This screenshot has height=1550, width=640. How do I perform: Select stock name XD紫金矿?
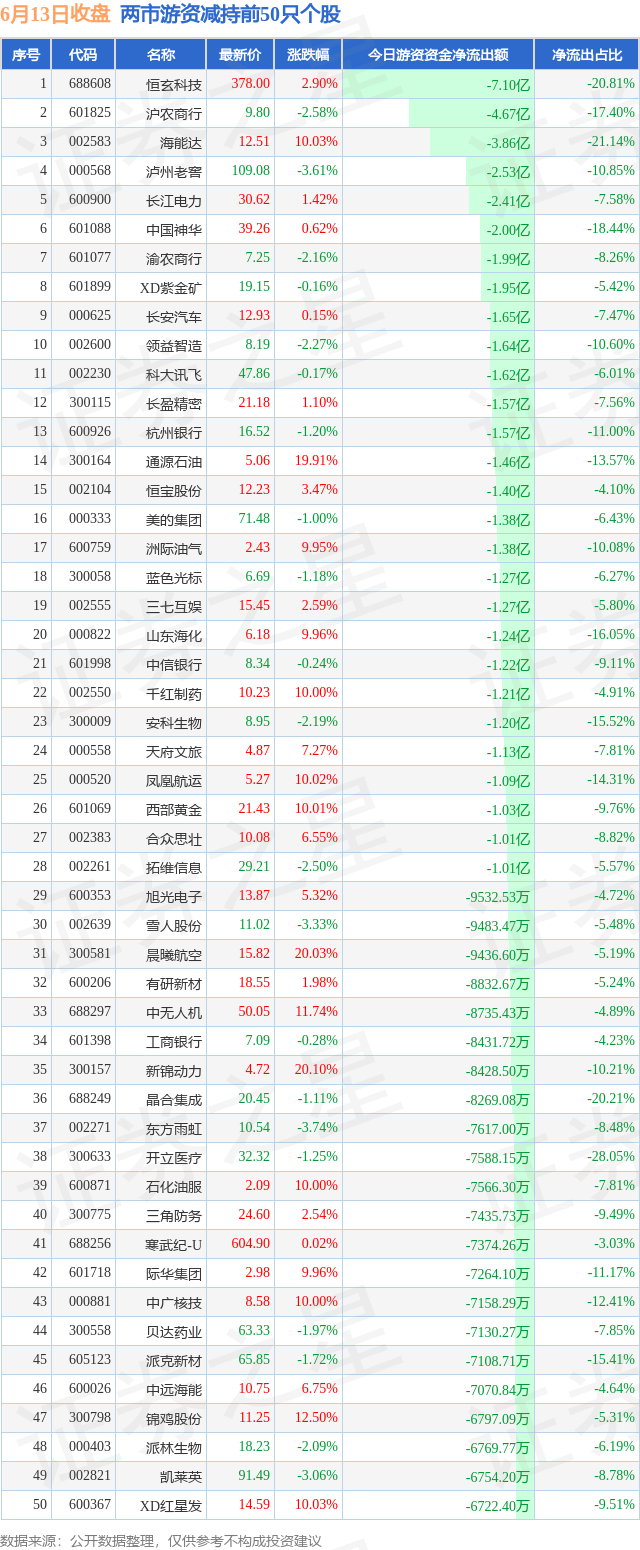point(173,287)
